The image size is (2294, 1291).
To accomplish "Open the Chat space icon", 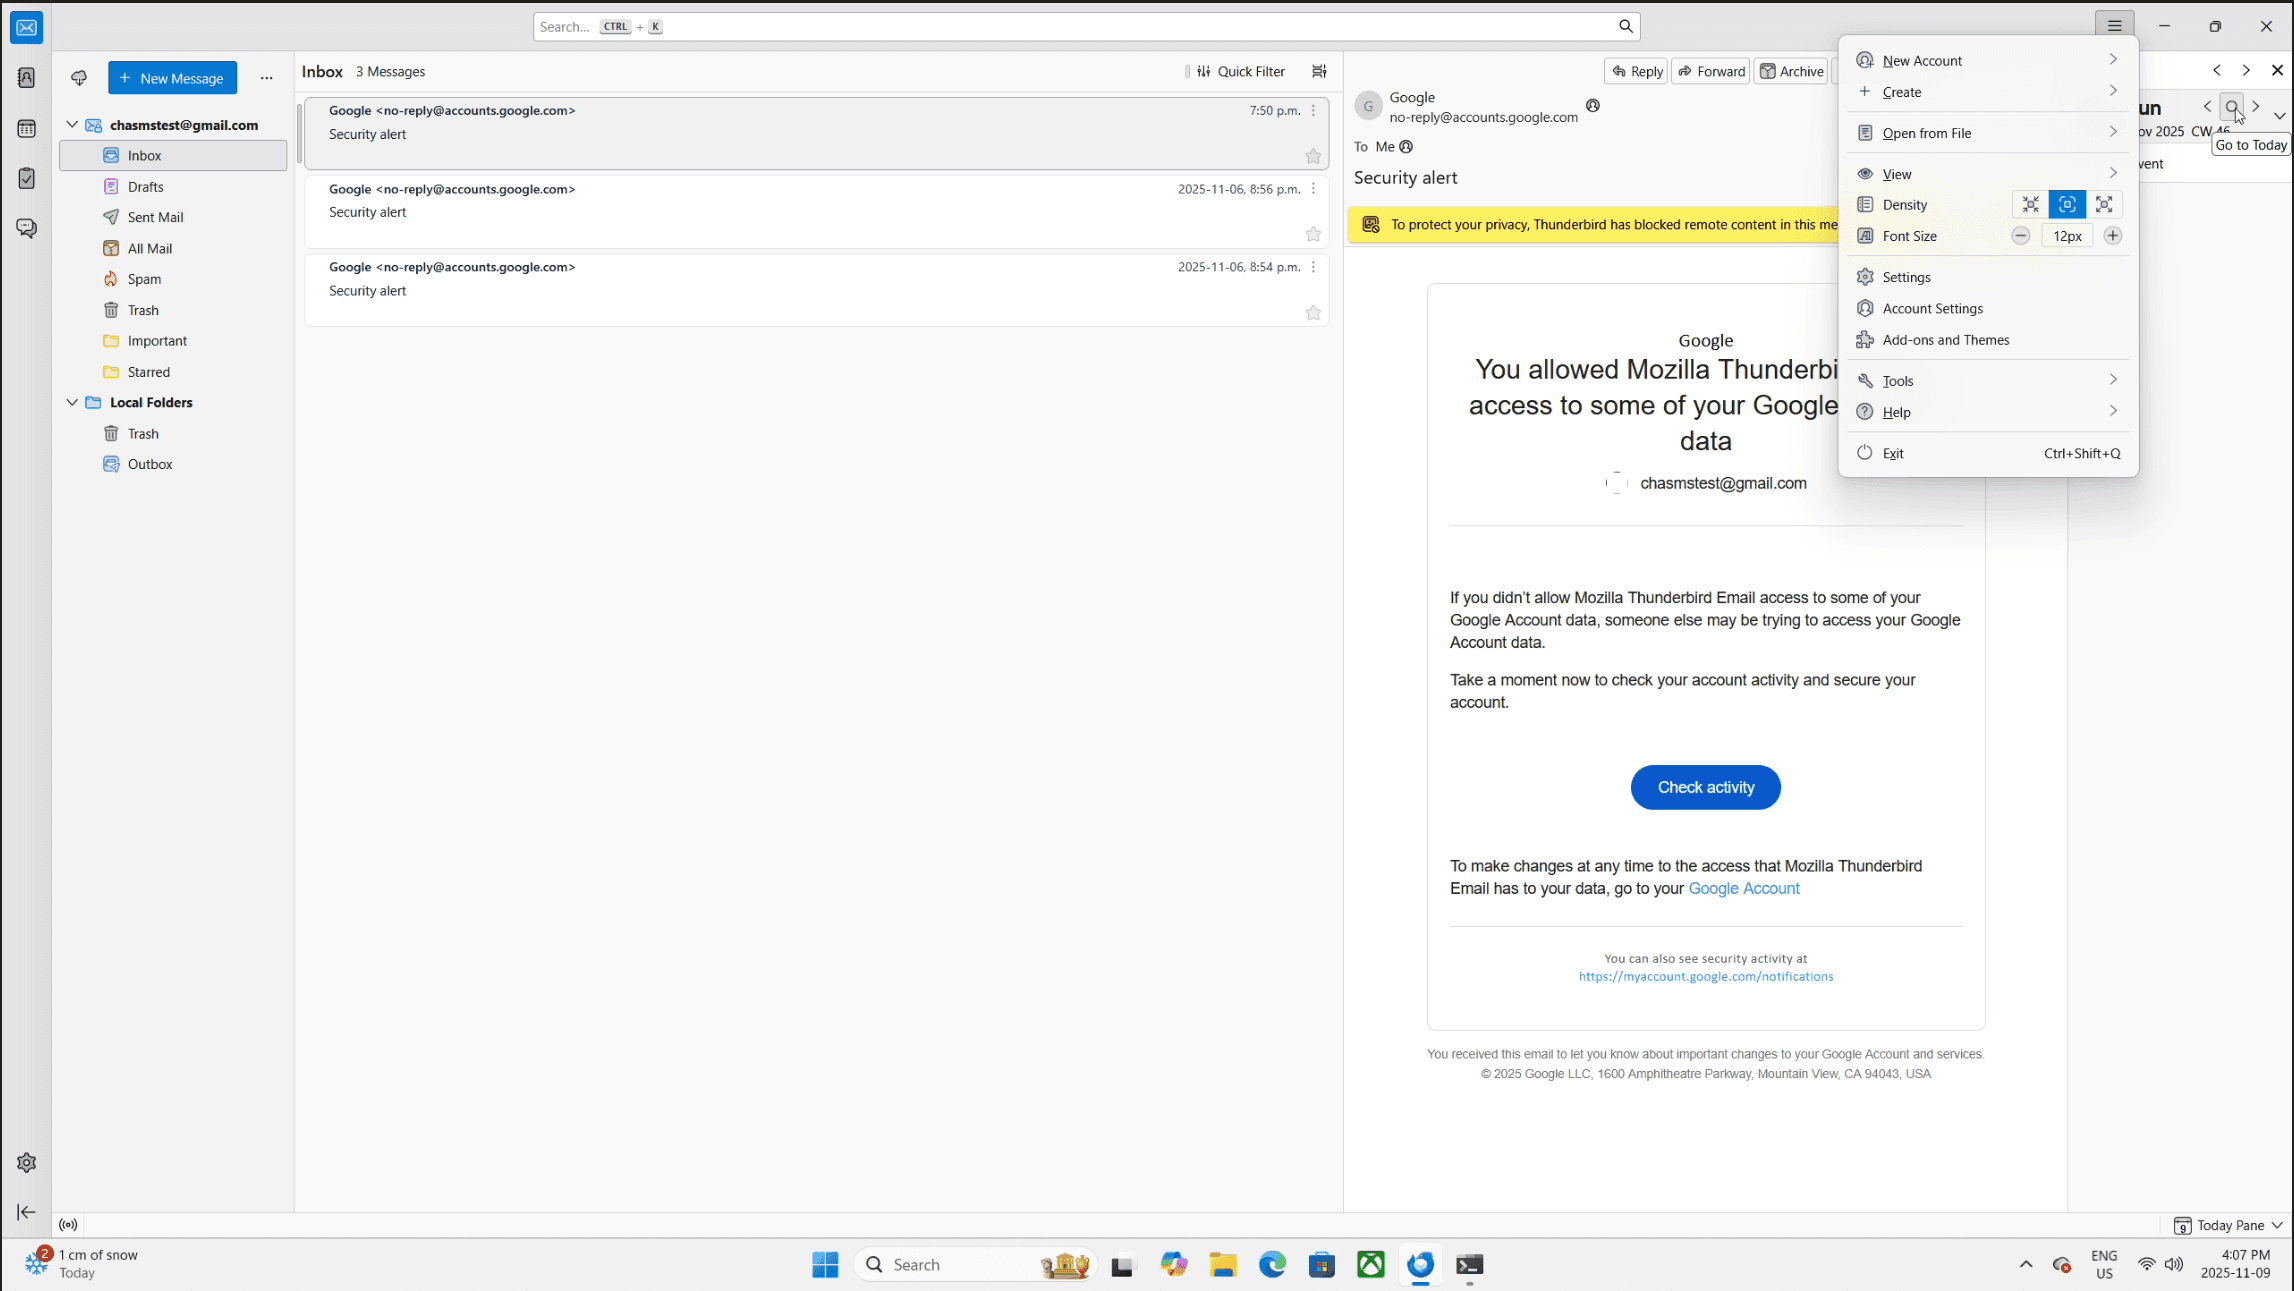I will click(27, 229).
